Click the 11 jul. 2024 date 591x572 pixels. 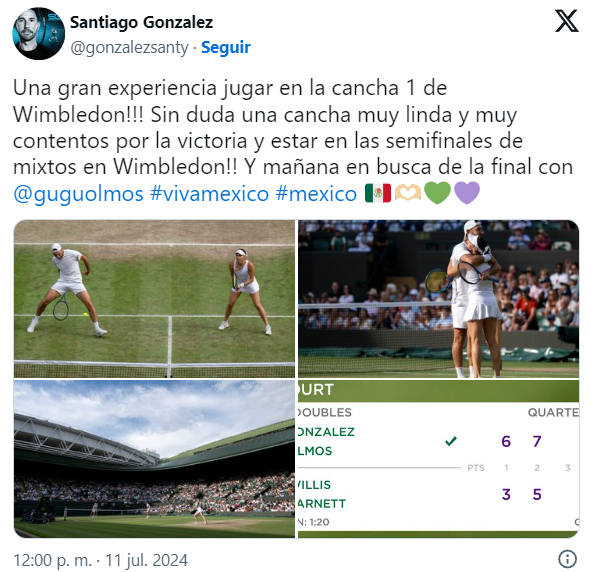(146, 560)
